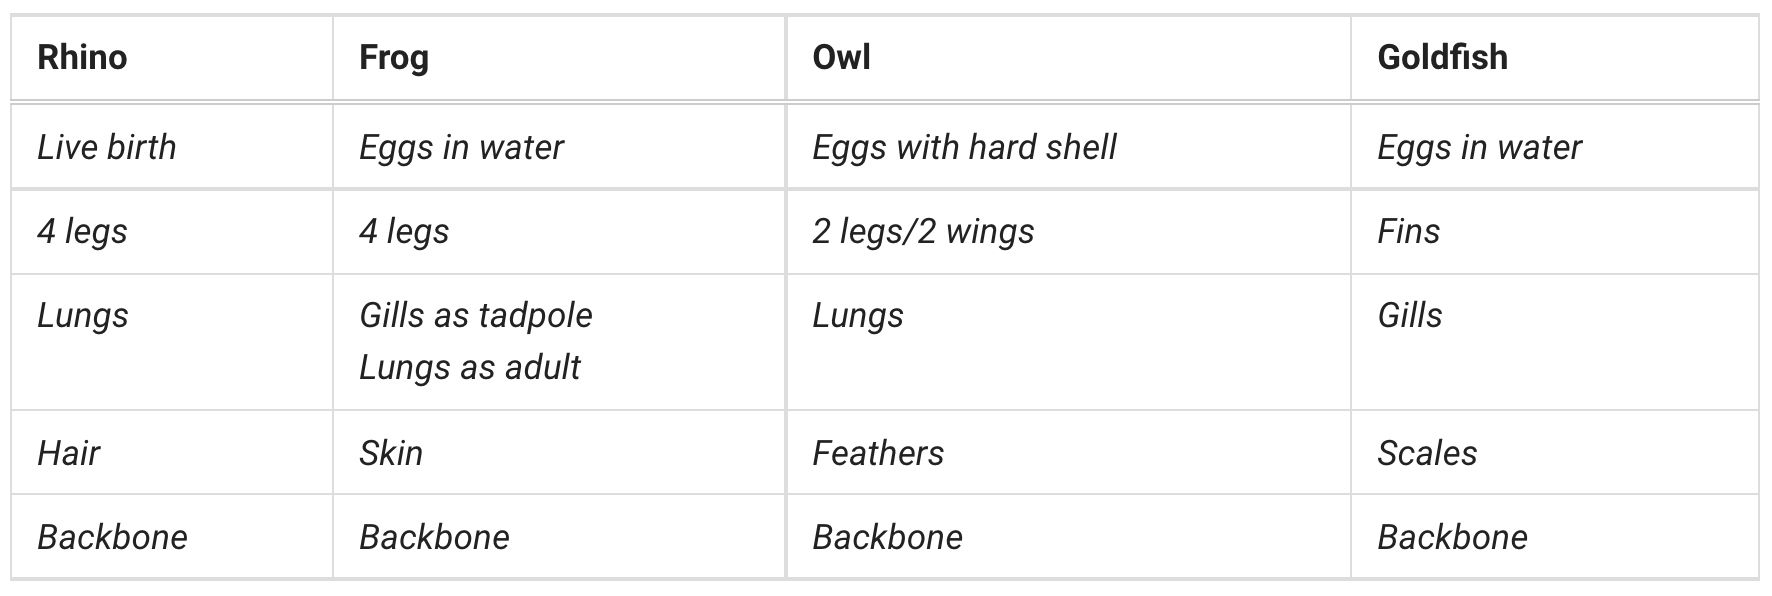Select the Skin cell
Viewport: 1772px width, 596px height.
[x=391, y=453]
